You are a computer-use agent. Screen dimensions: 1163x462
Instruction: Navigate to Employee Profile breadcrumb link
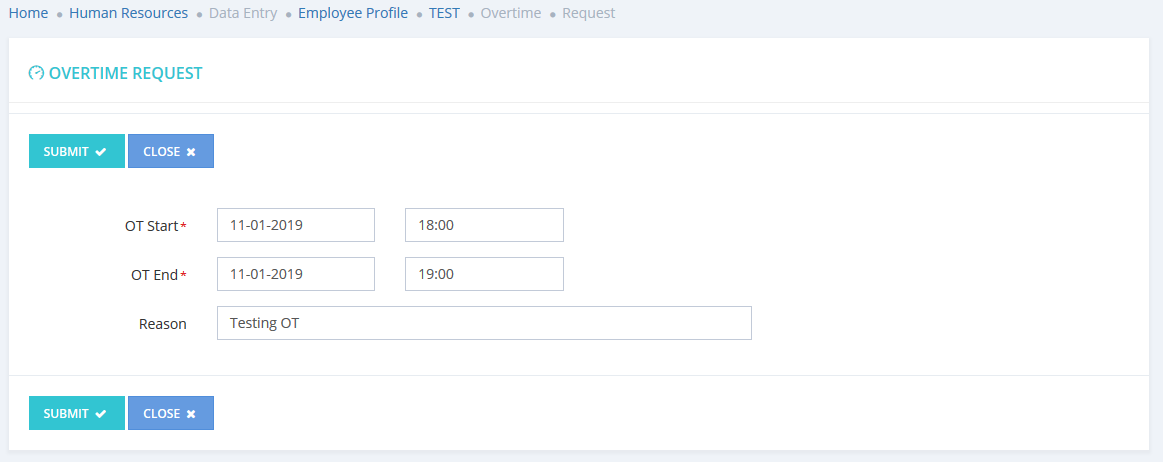pos(353,14)
